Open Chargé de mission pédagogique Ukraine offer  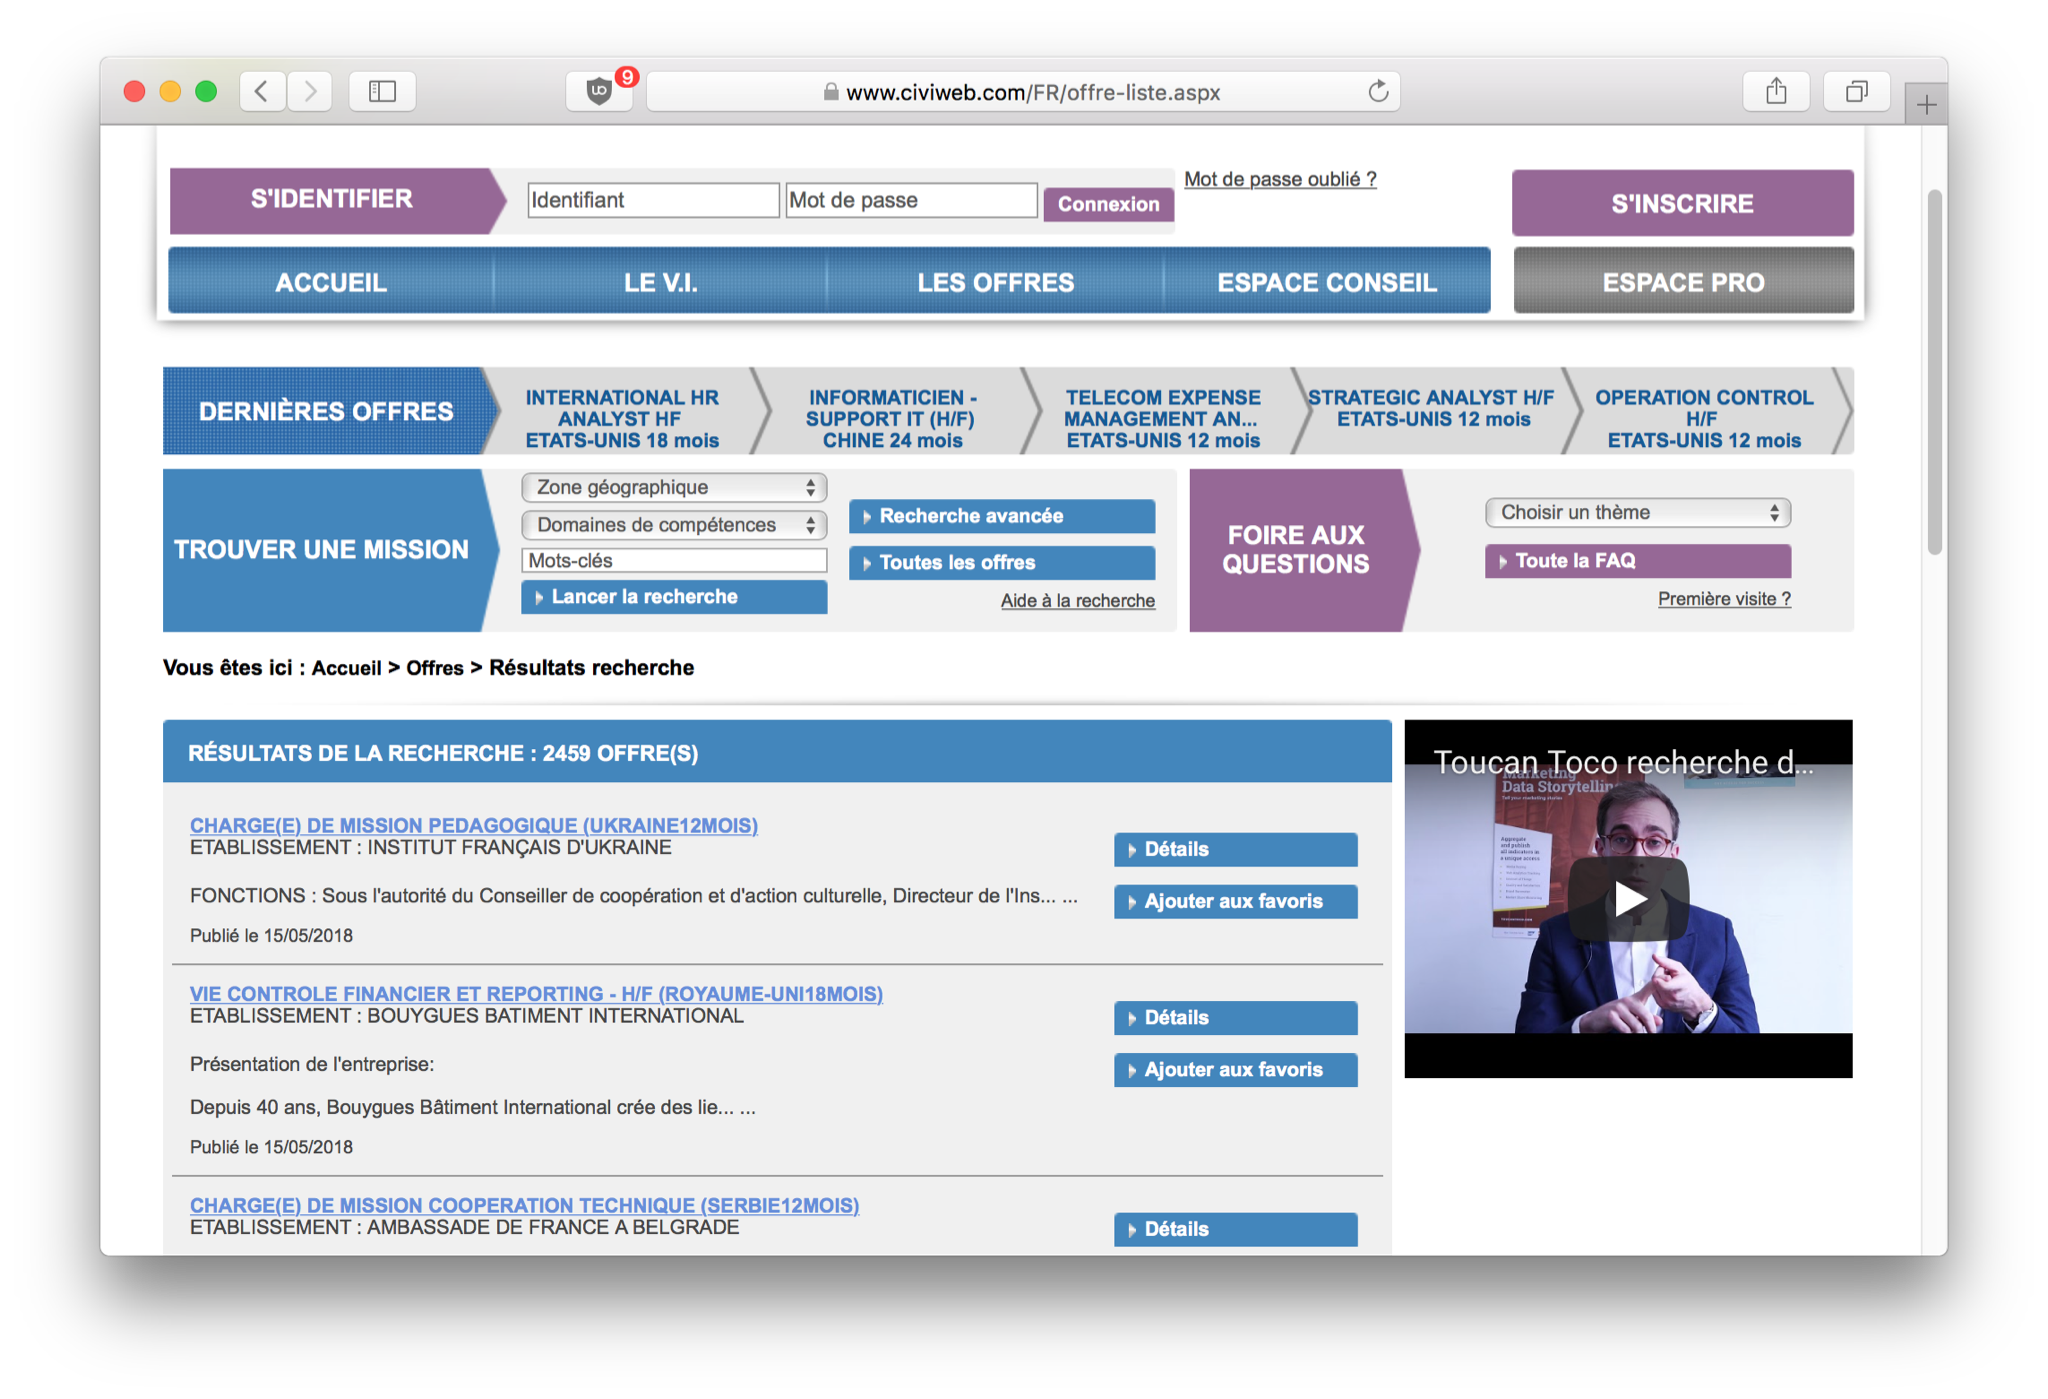[x=474, y=825]
